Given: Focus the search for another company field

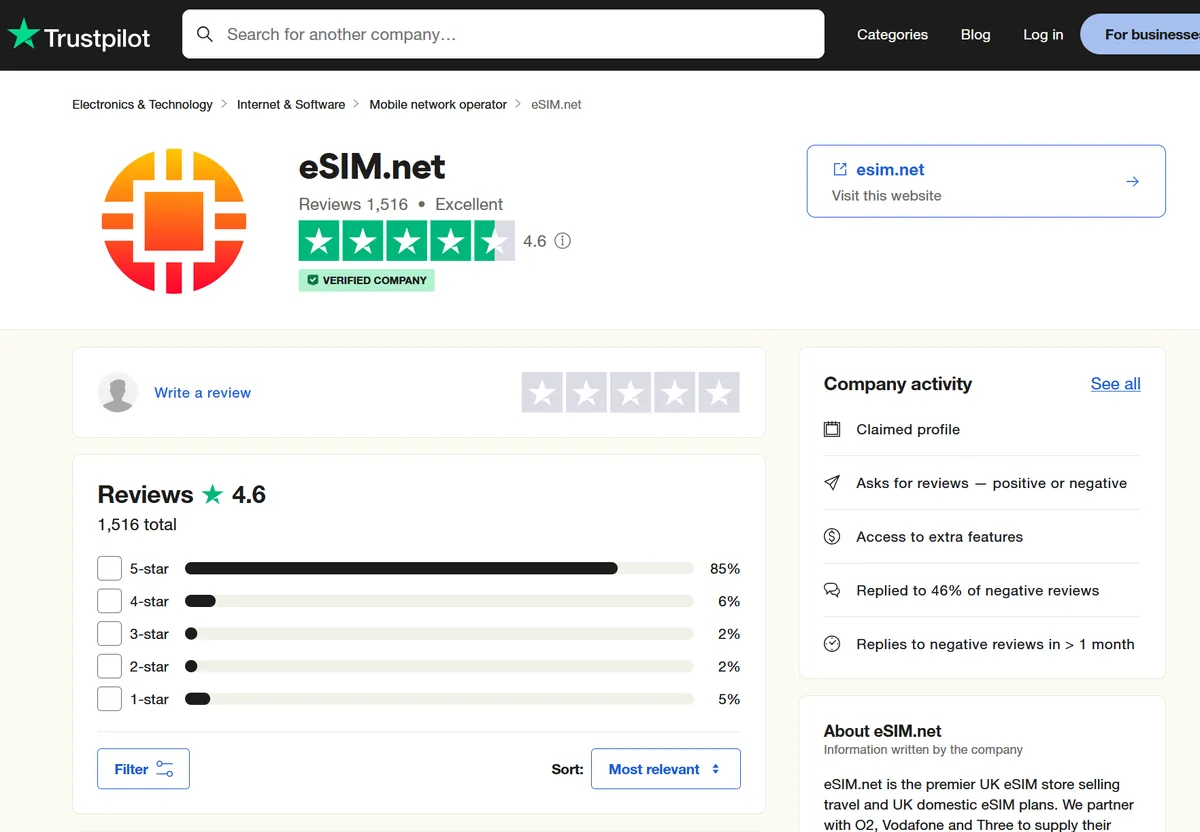Looking at the screenshot, I should [x=503, y=35].
